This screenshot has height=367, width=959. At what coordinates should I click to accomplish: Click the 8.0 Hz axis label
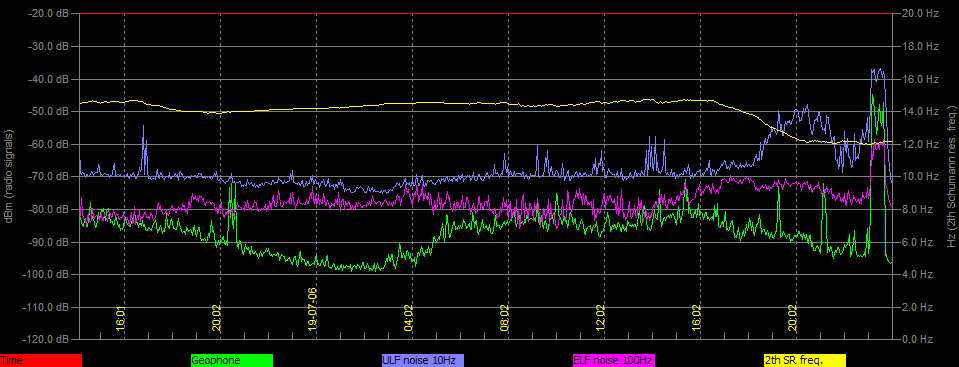coord(918,209)
